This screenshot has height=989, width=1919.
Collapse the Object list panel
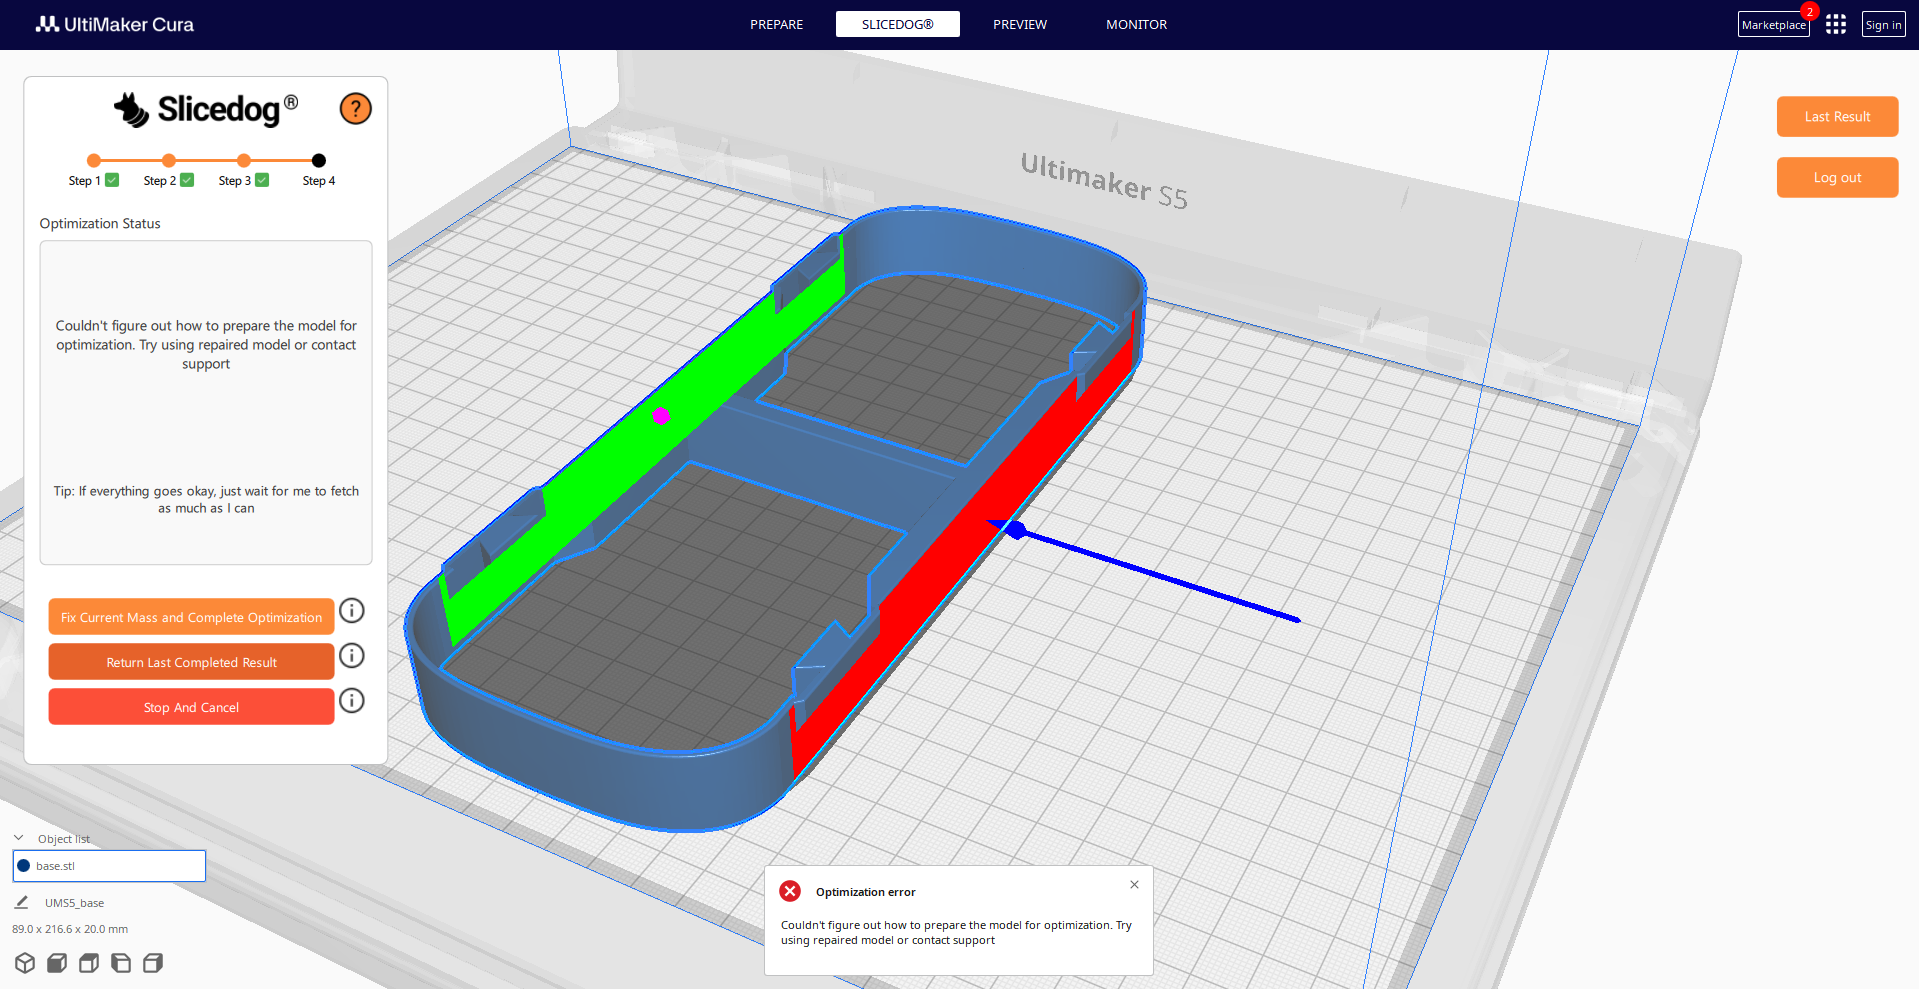click(x=17, y=838)
